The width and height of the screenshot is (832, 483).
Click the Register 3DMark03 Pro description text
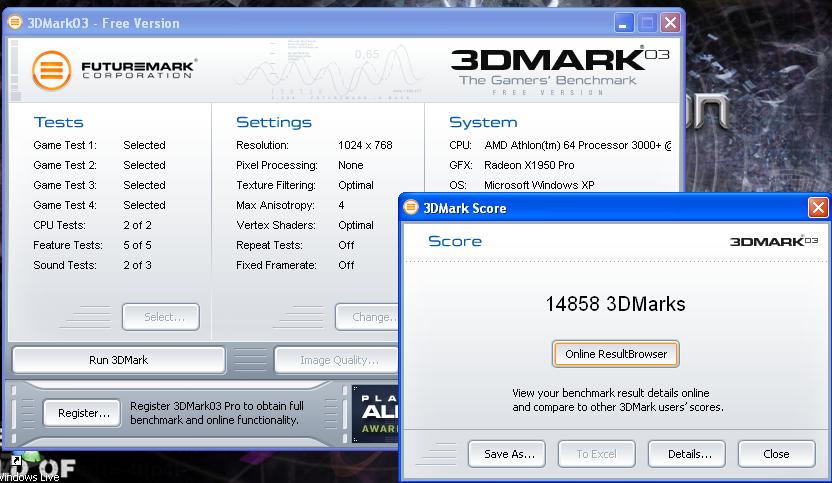point(216,413)
